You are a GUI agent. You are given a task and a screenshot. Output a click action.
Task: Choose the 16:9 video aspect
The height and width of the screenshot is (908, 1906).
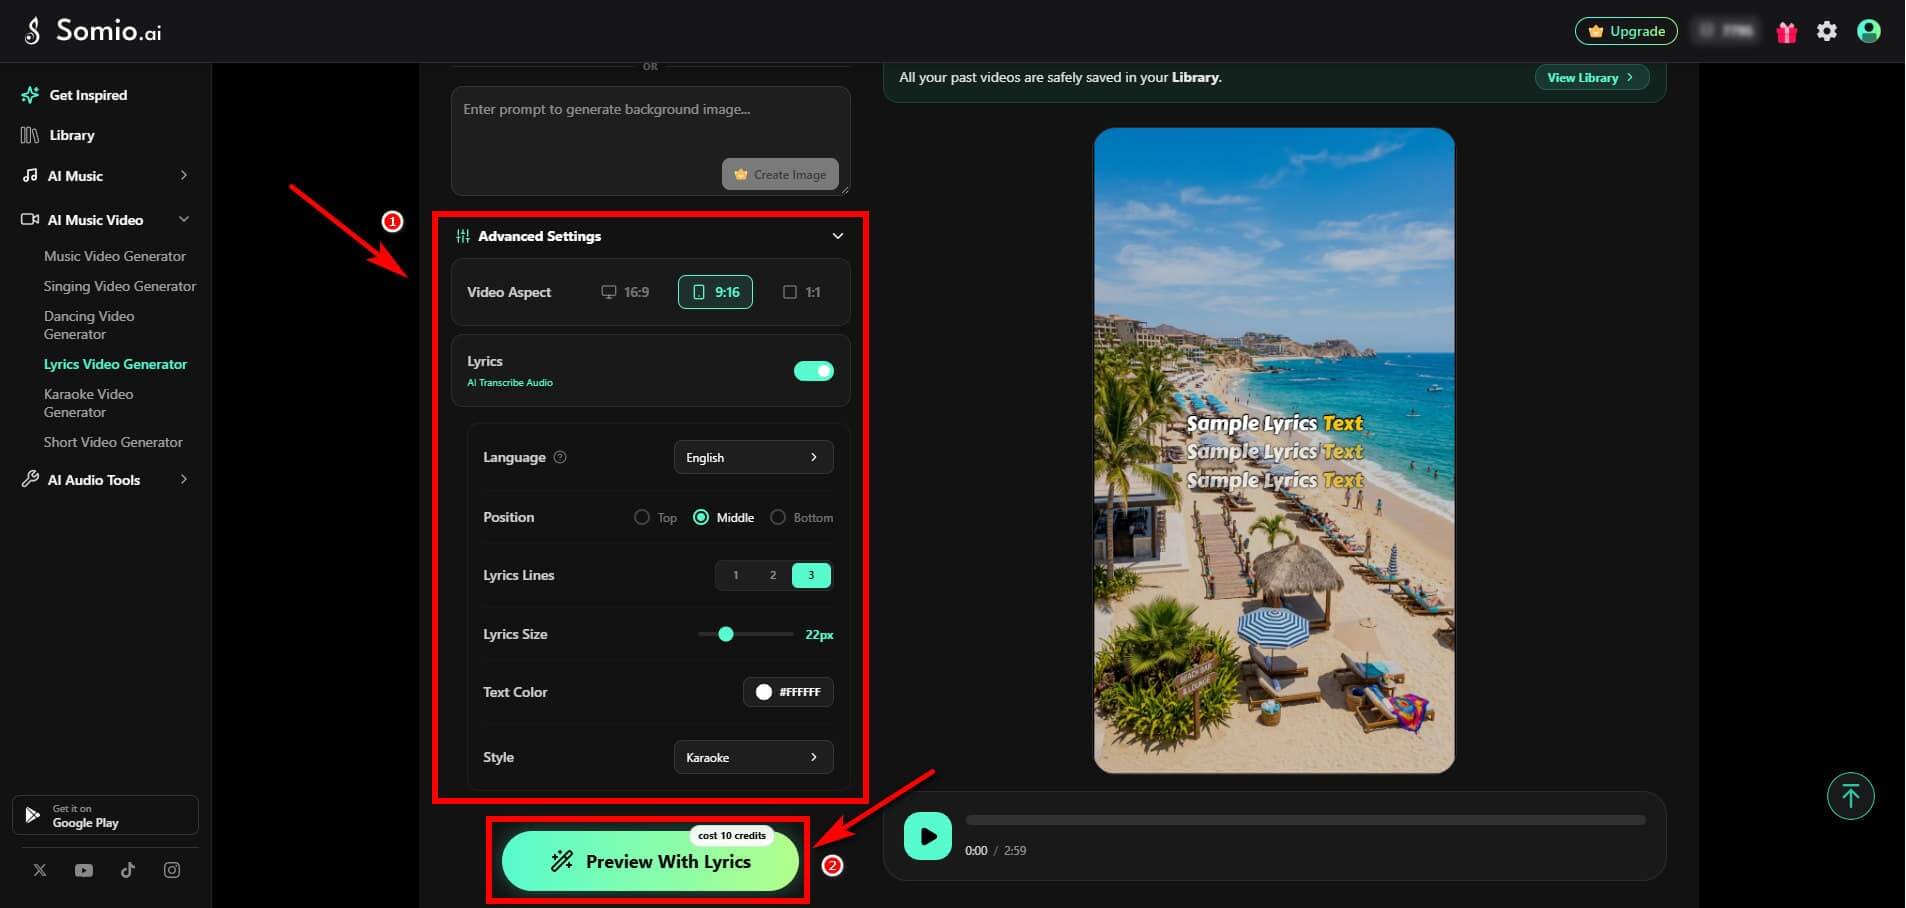[625, 292]
